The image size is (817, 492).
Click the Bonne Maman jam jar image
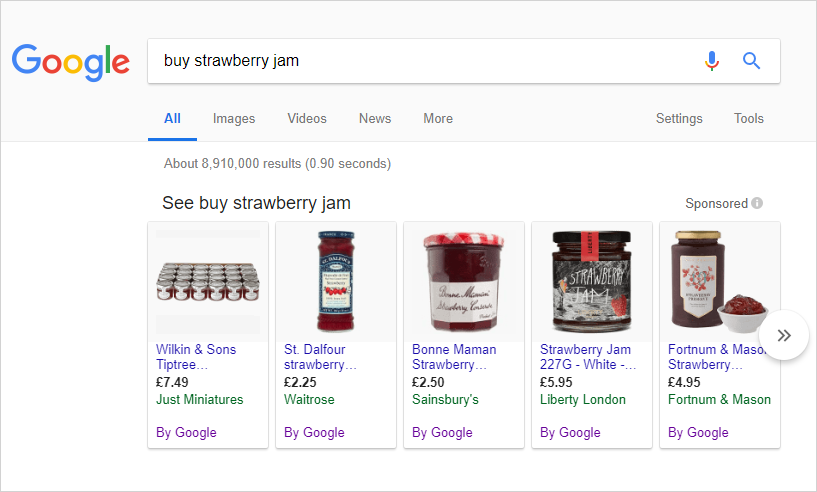coord(464,282)
